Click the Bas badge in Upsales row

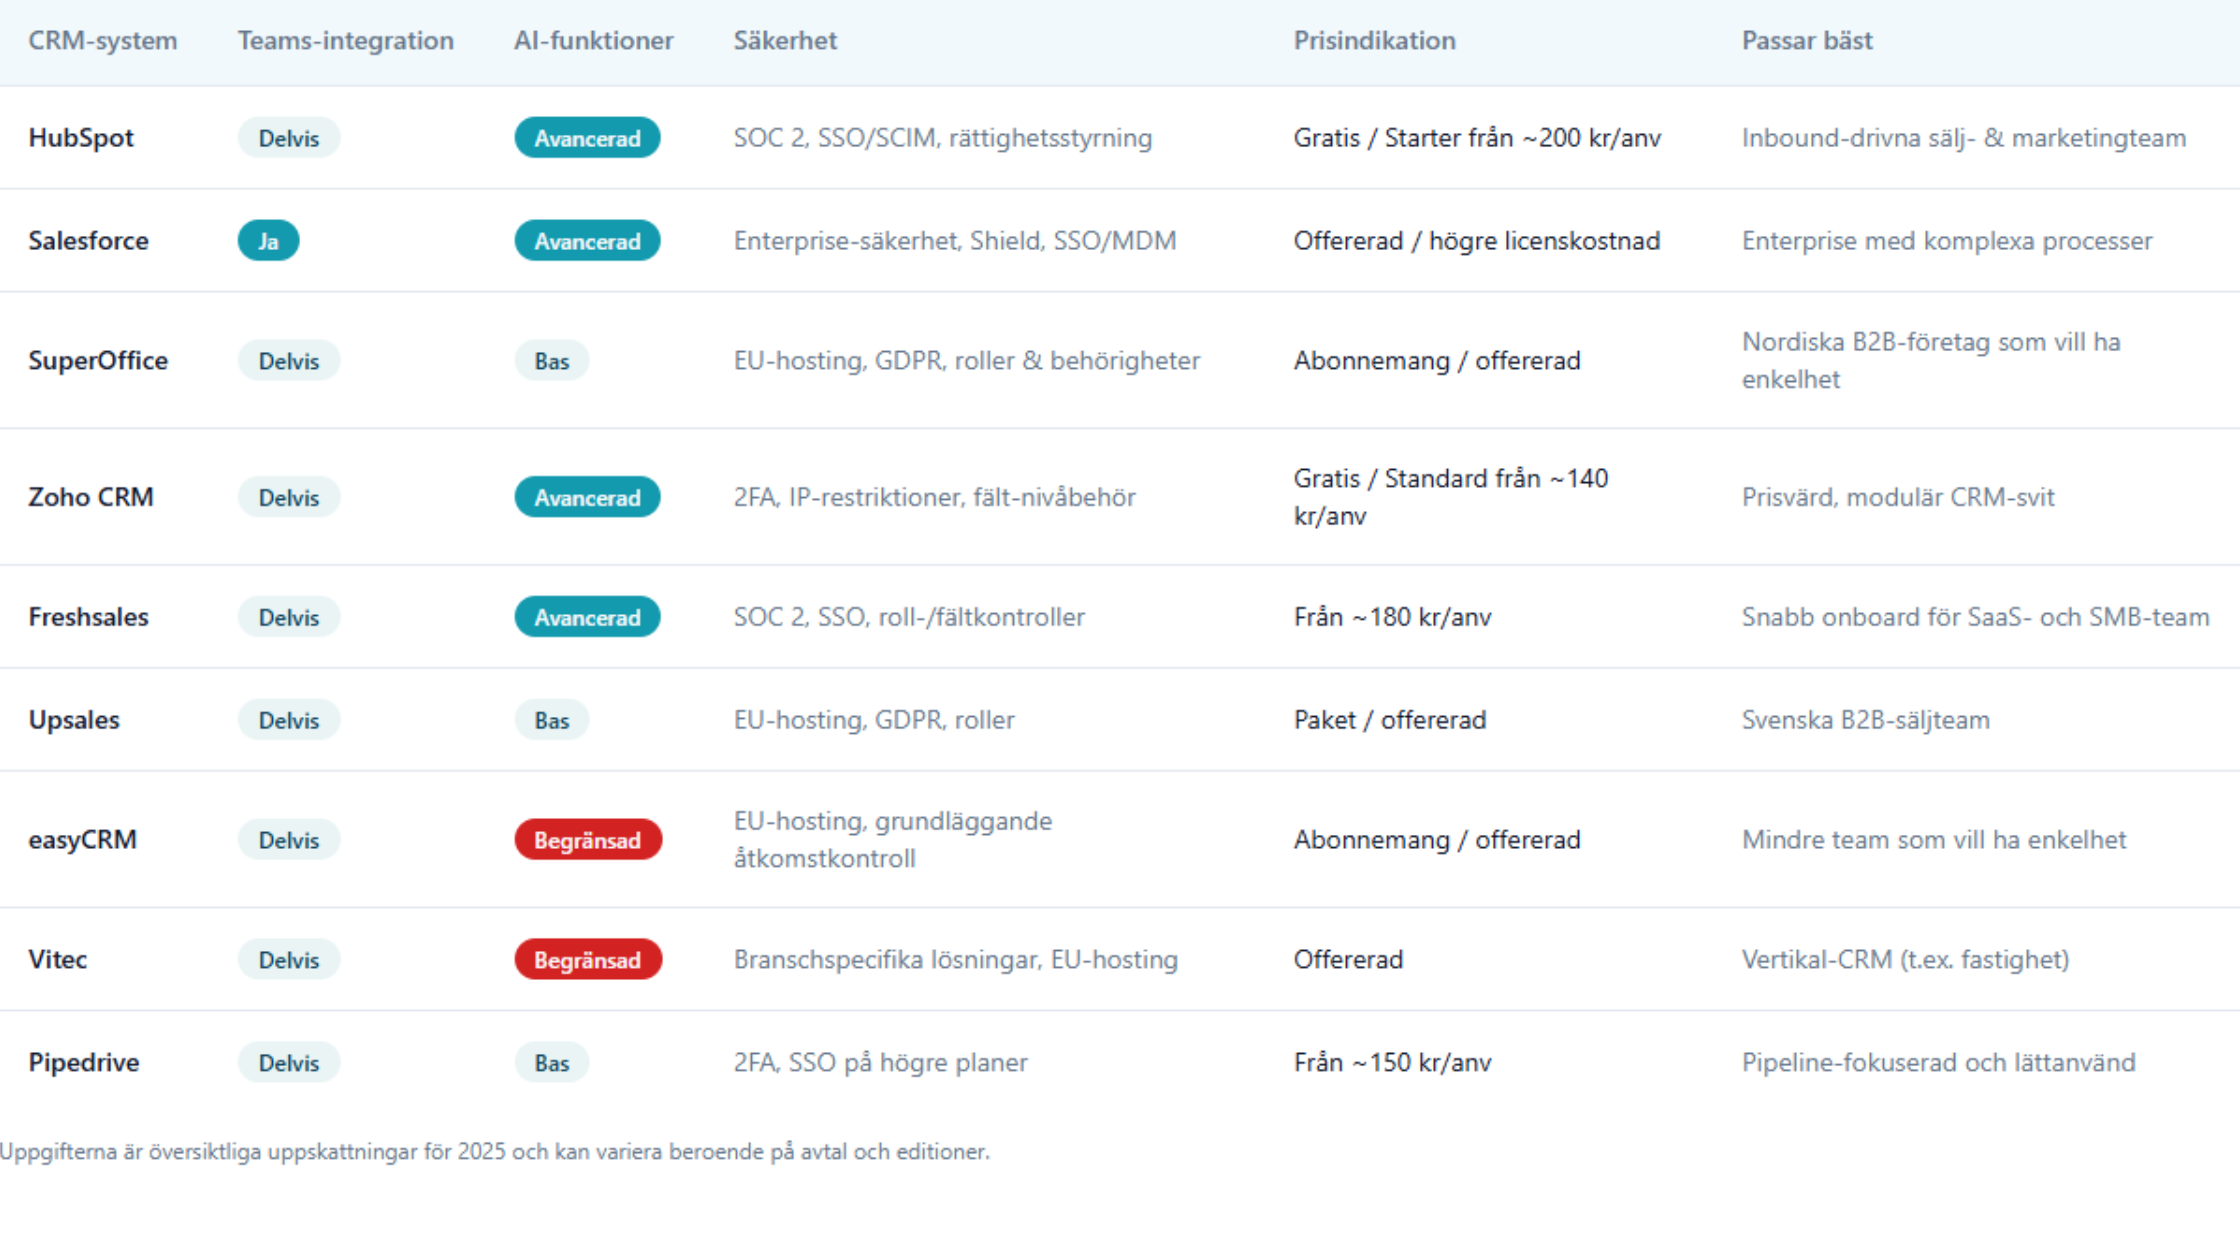551,720
